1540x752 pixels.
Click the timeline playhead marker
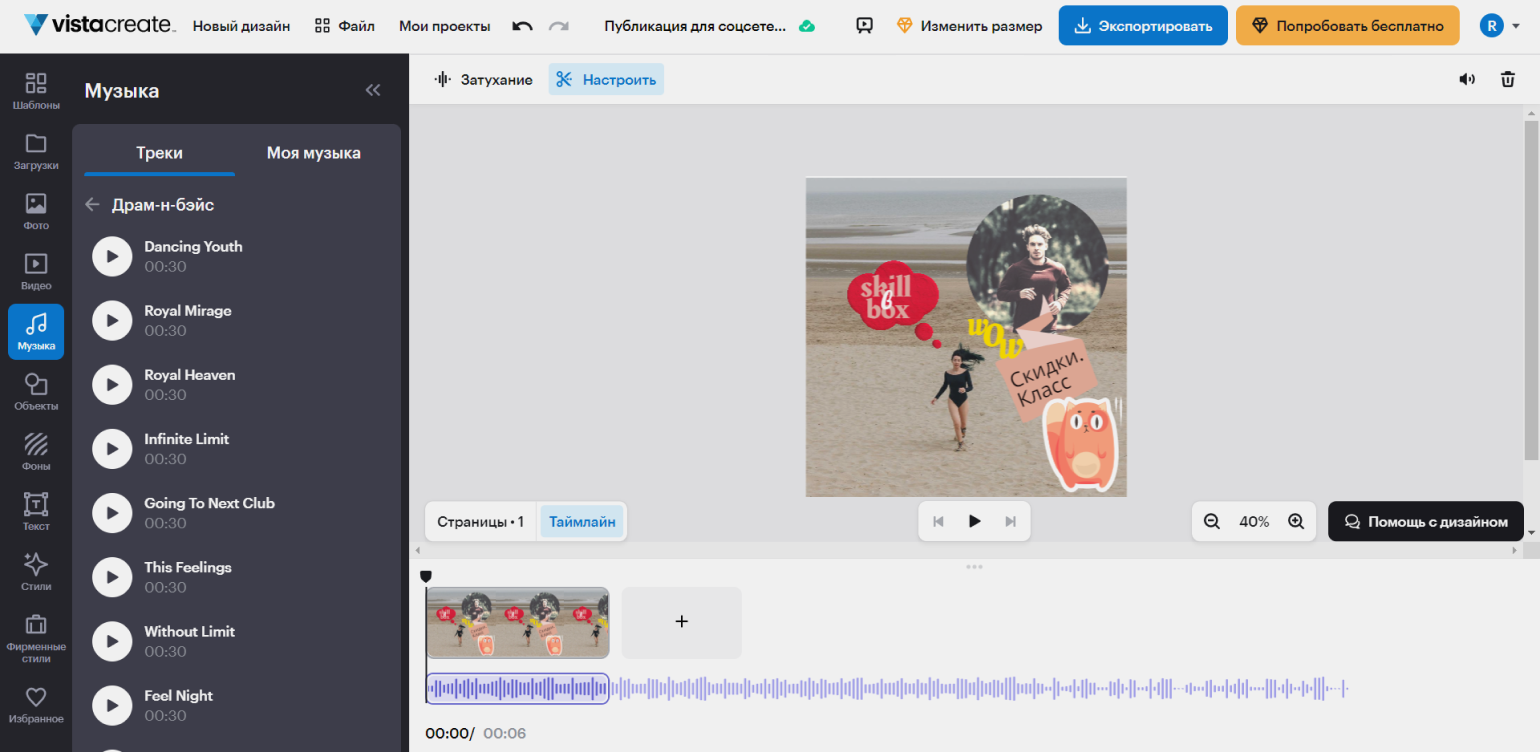pyautogui.click(x=426, y=576)
